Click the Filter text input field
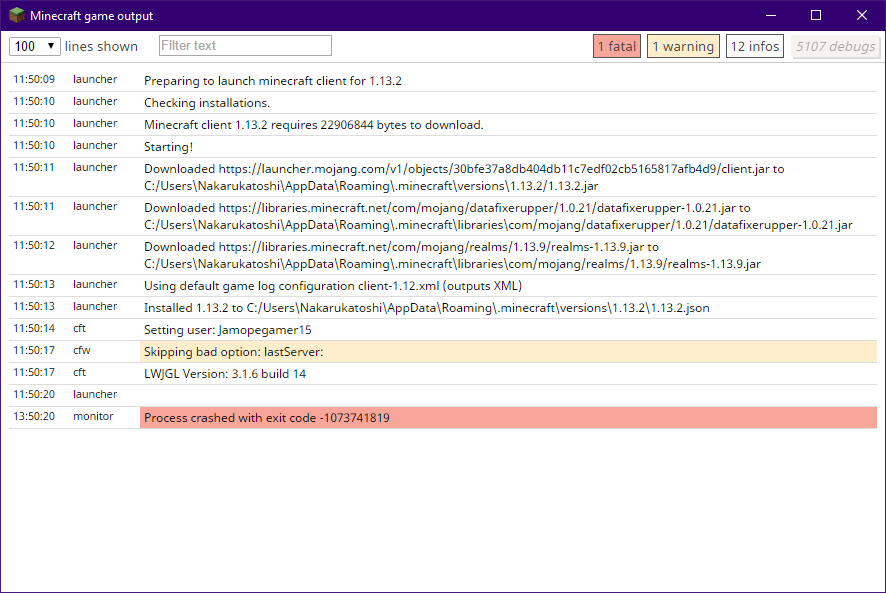Viewport: 886px width, 593px height. click(245, 46)
